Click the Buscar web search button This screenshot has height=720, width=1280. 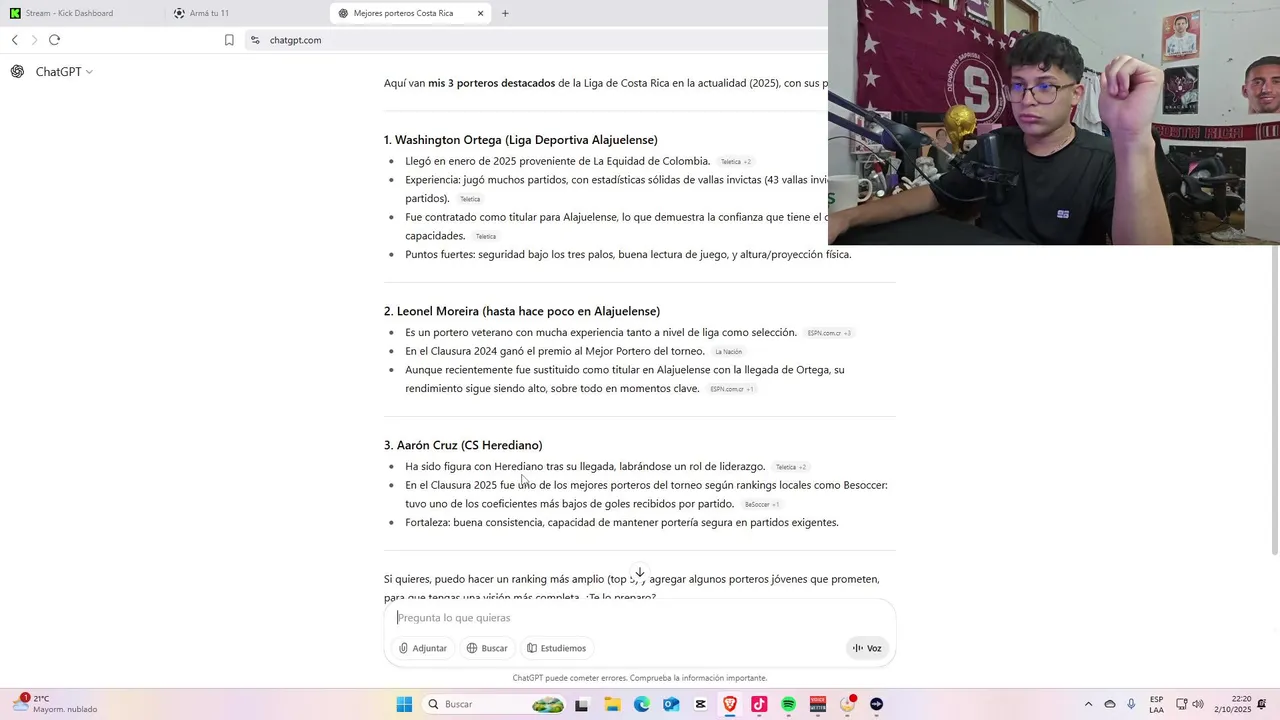(x=487, y=648)
